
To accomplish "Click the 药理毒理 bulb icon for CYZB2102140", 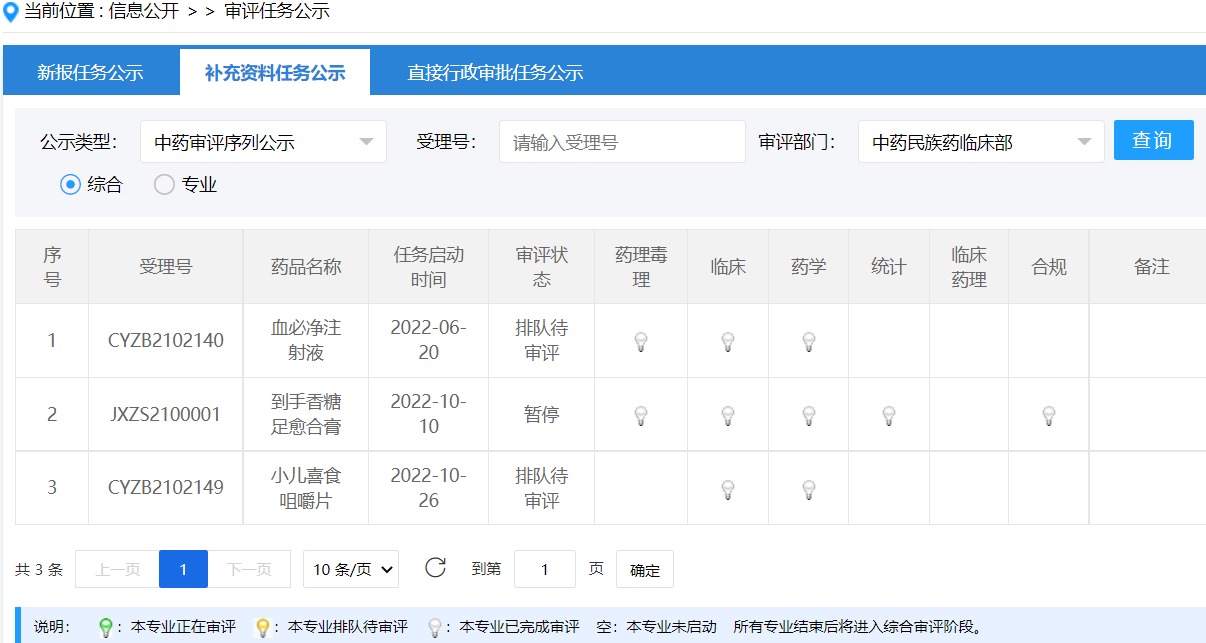I will click(x=641, y=341).
